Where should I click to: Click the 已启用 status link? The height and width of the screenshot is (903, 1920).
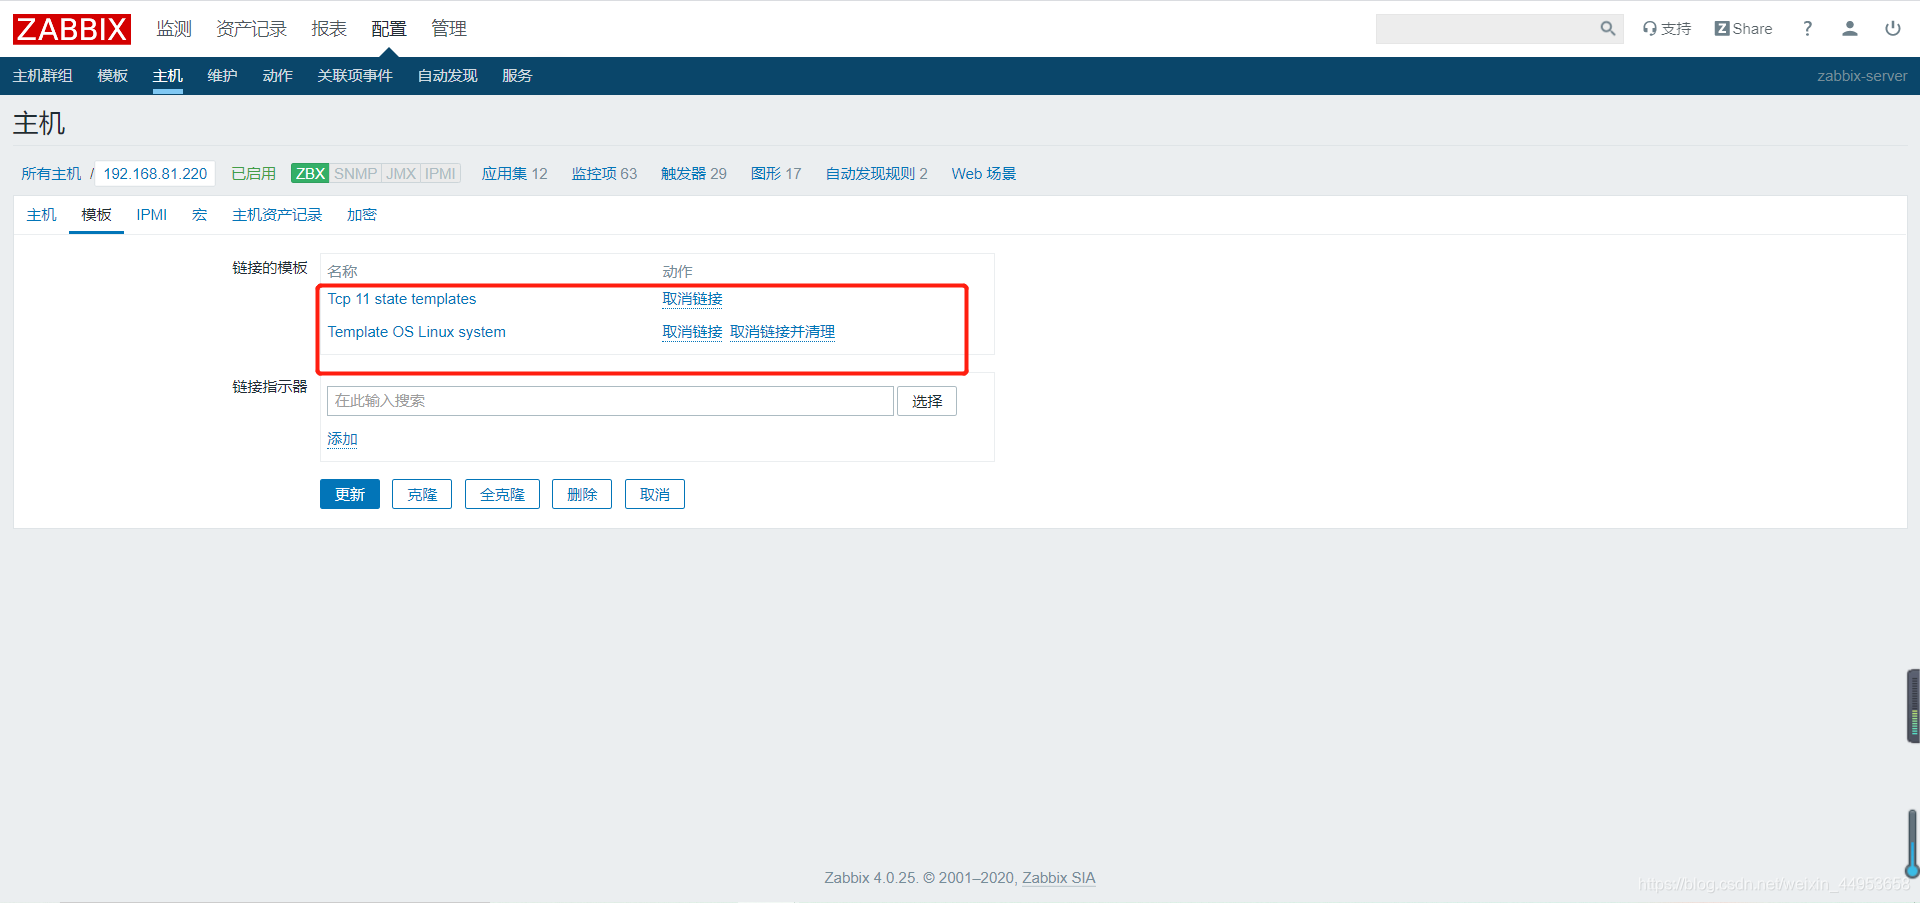click(253, 173)
